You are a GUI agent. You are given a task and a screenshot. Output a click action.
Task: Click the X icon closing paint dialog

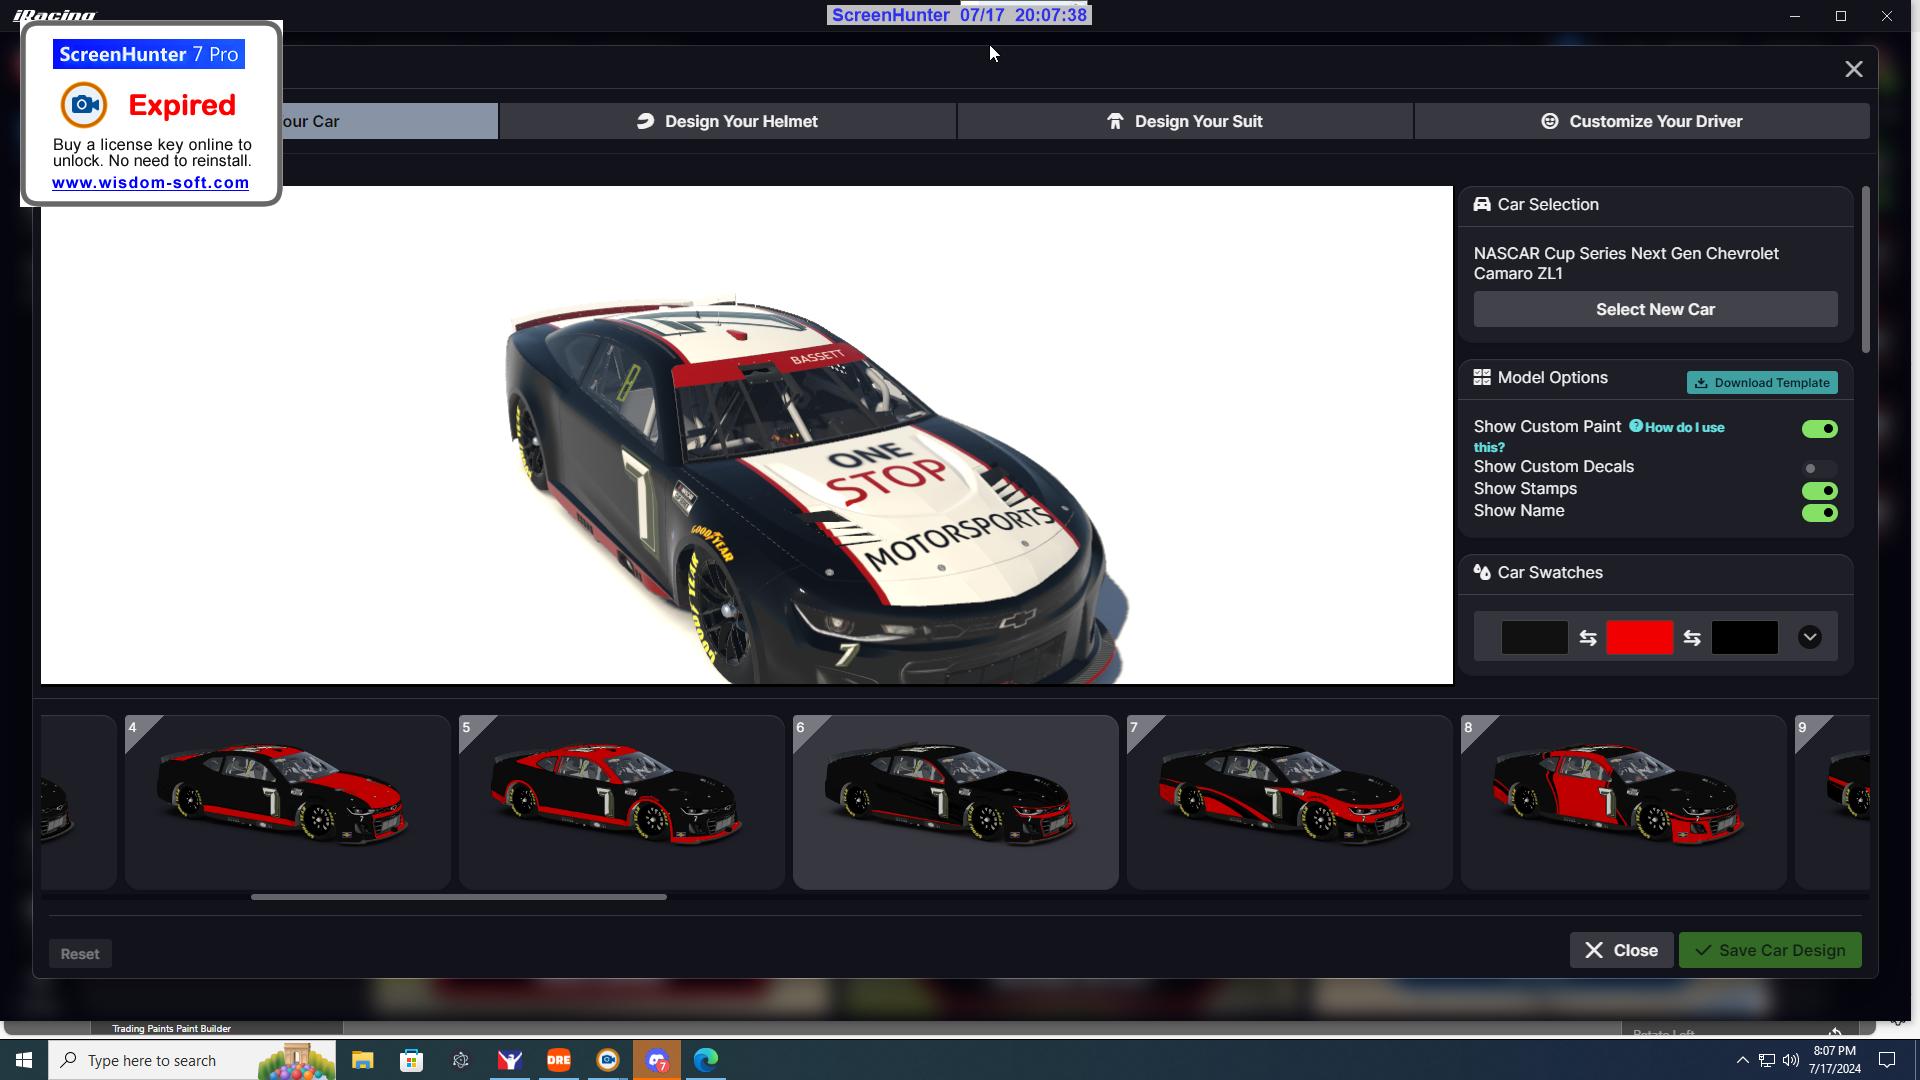tap(1853, 69)
